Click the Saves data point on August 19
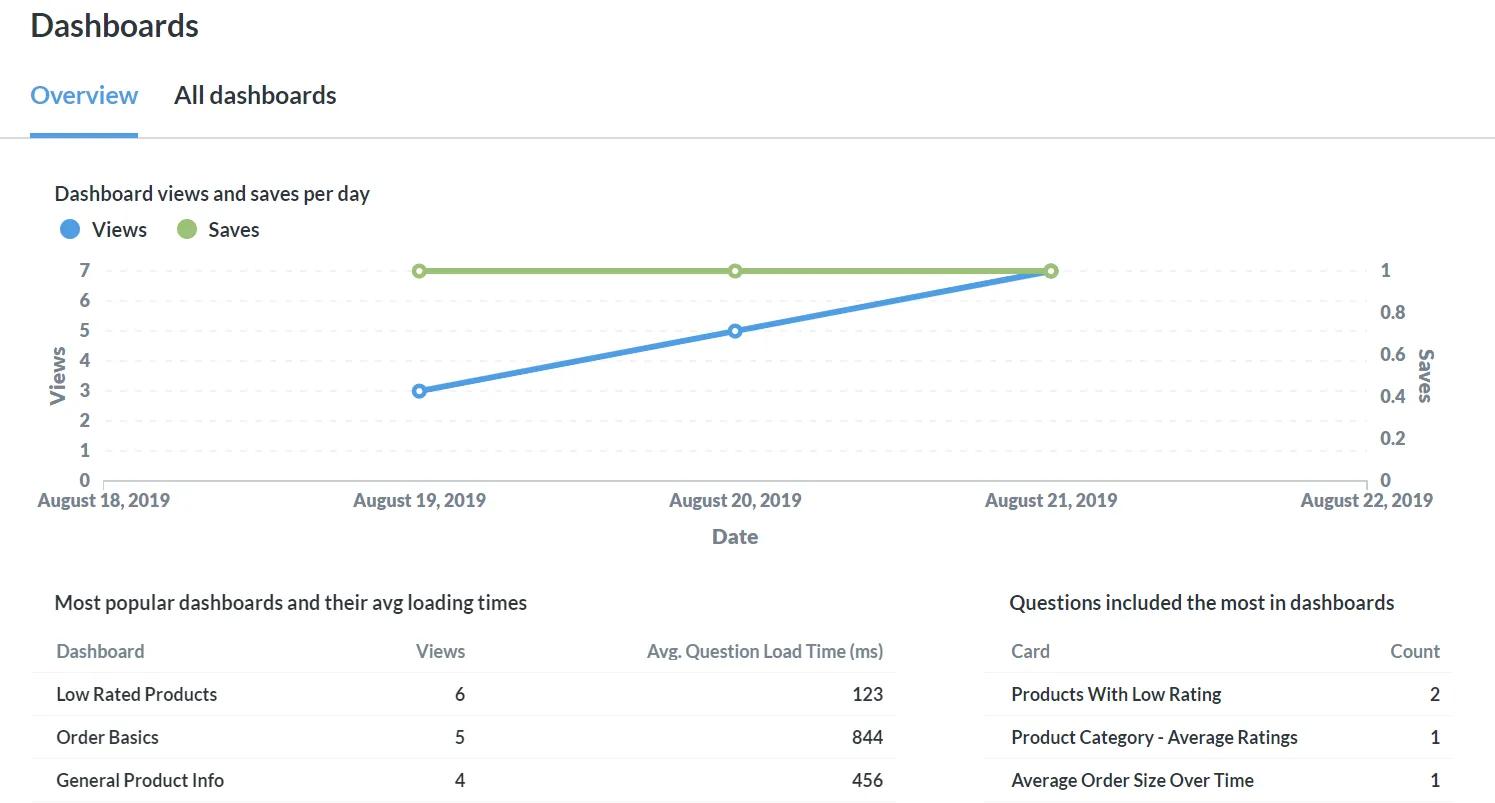 click(419, 271)
